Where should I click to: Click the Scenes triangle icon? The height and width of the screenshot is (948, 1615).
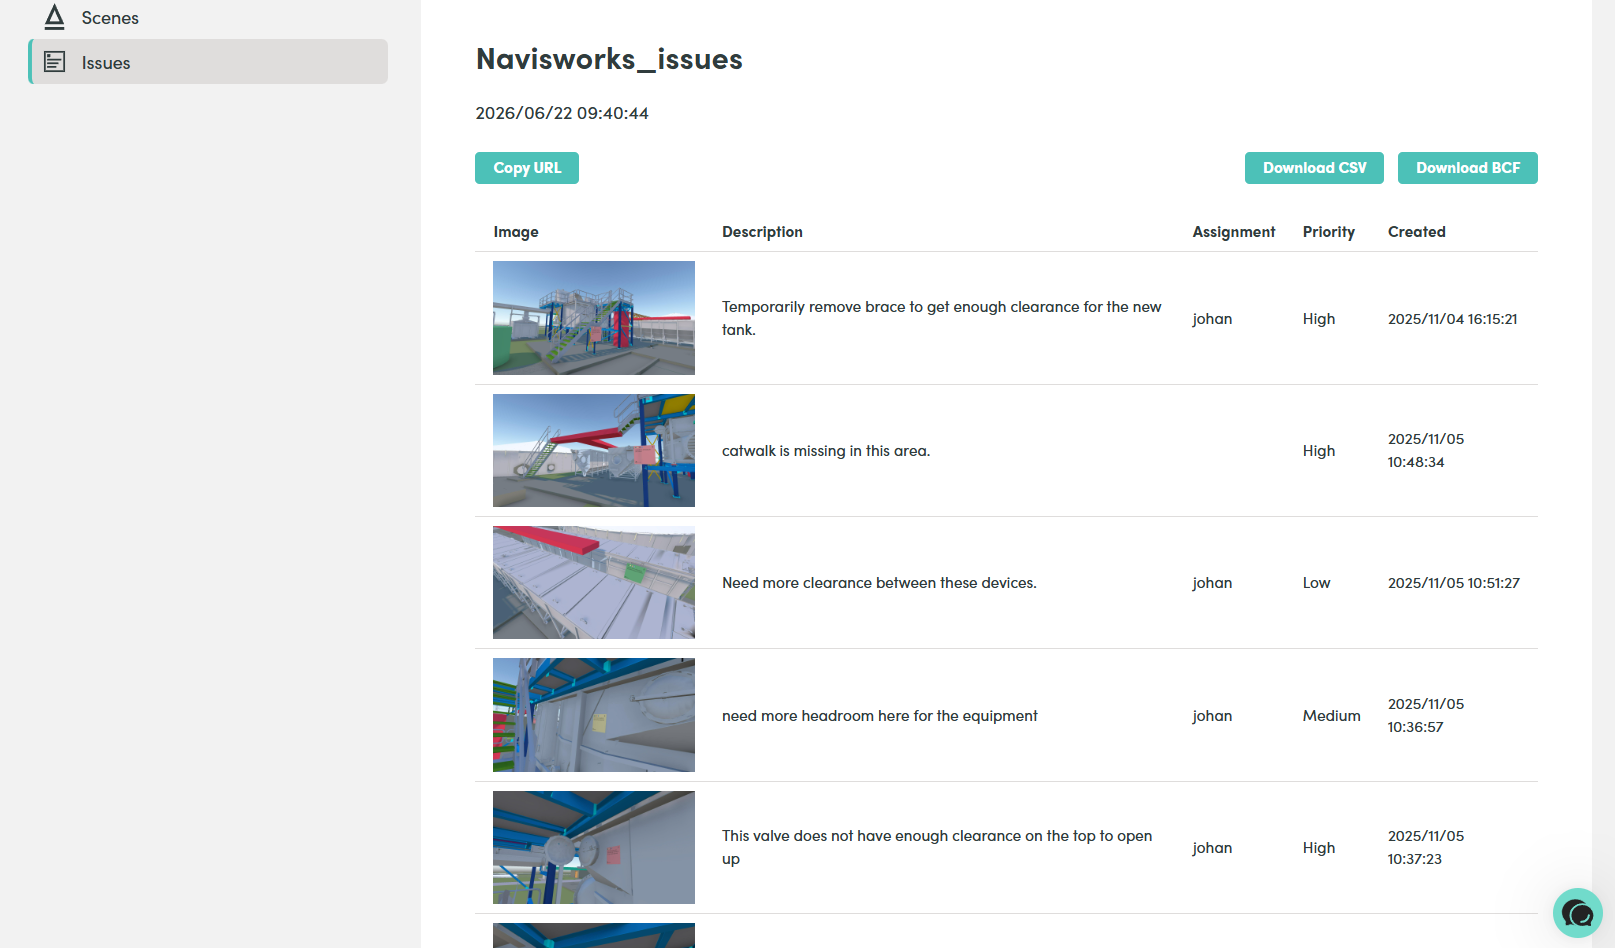[x=55, y=17]
